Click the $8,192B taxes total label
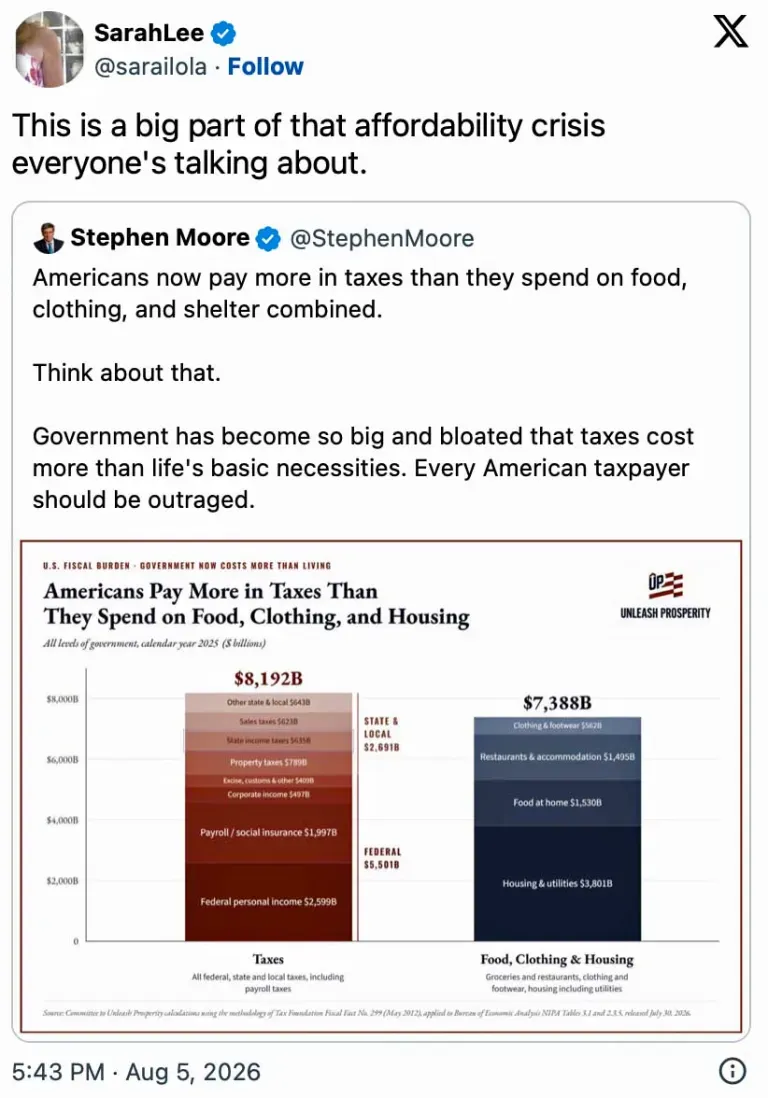The image size is (768, 1098). pos(268,679)
